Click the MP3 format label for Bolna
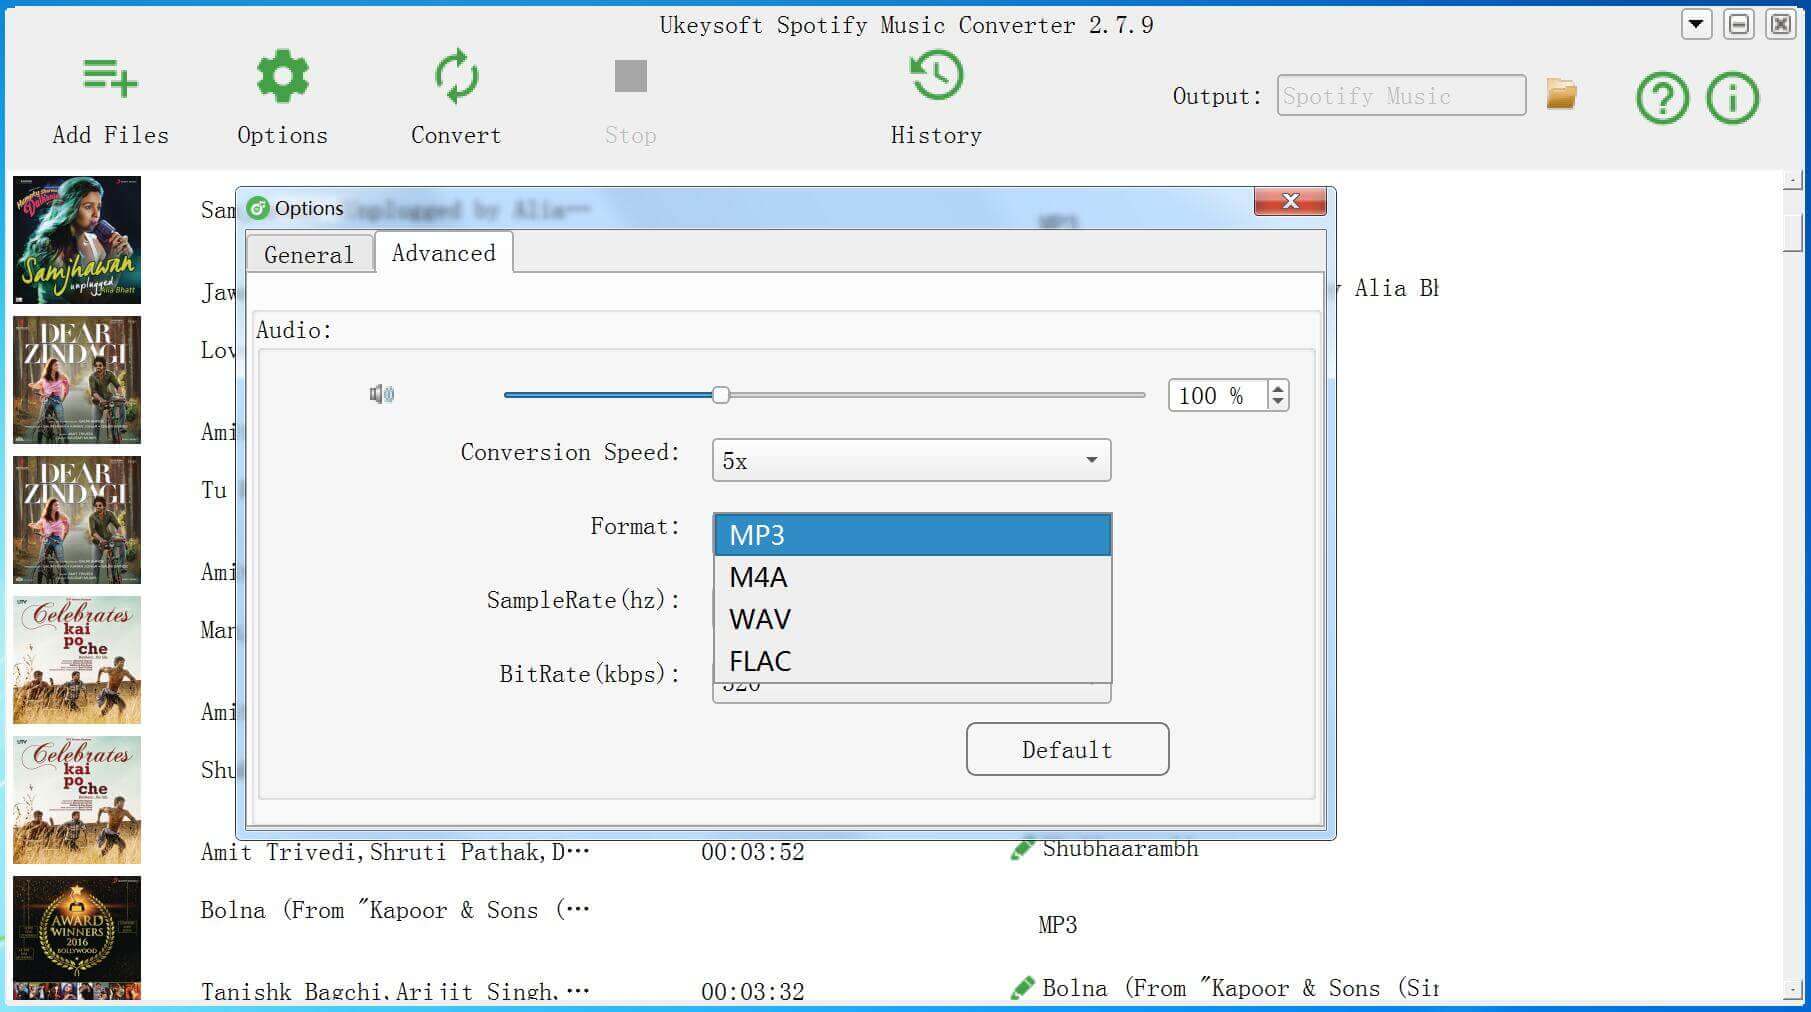Image resolution: width=1811 pixels, height=1012 pixels. [1057, 925]
